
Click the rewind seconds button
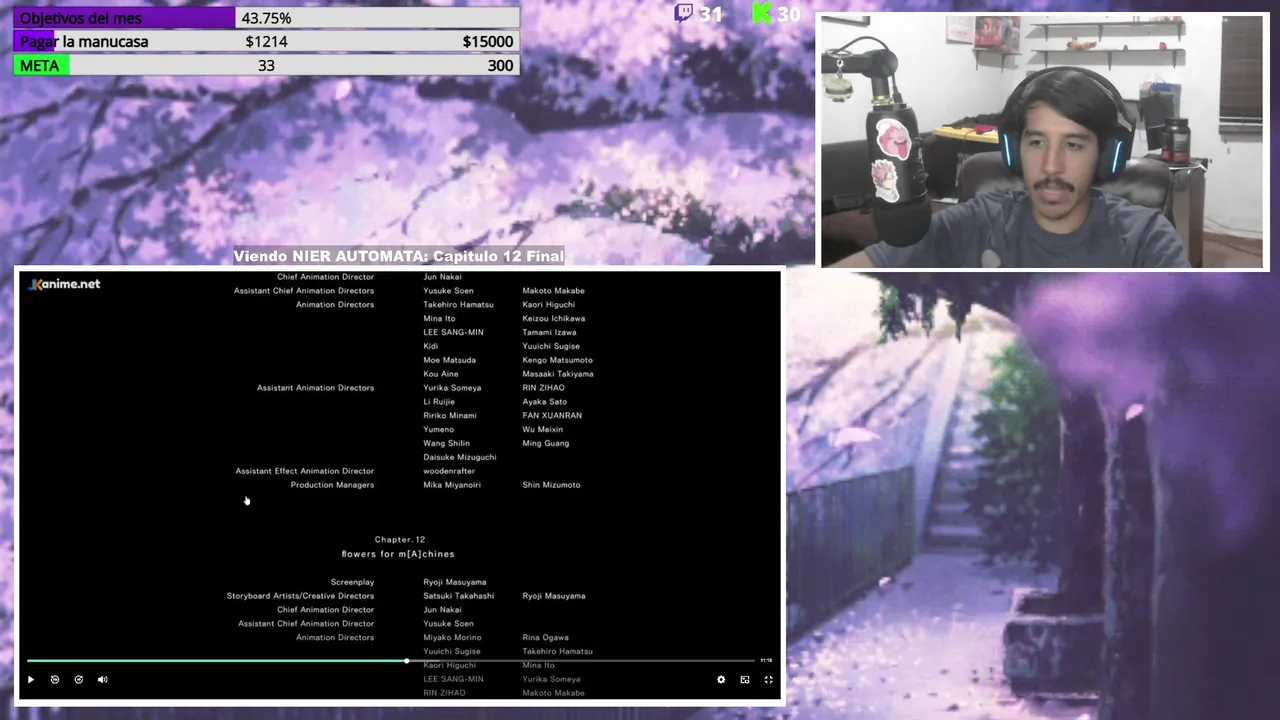(55, 679)
